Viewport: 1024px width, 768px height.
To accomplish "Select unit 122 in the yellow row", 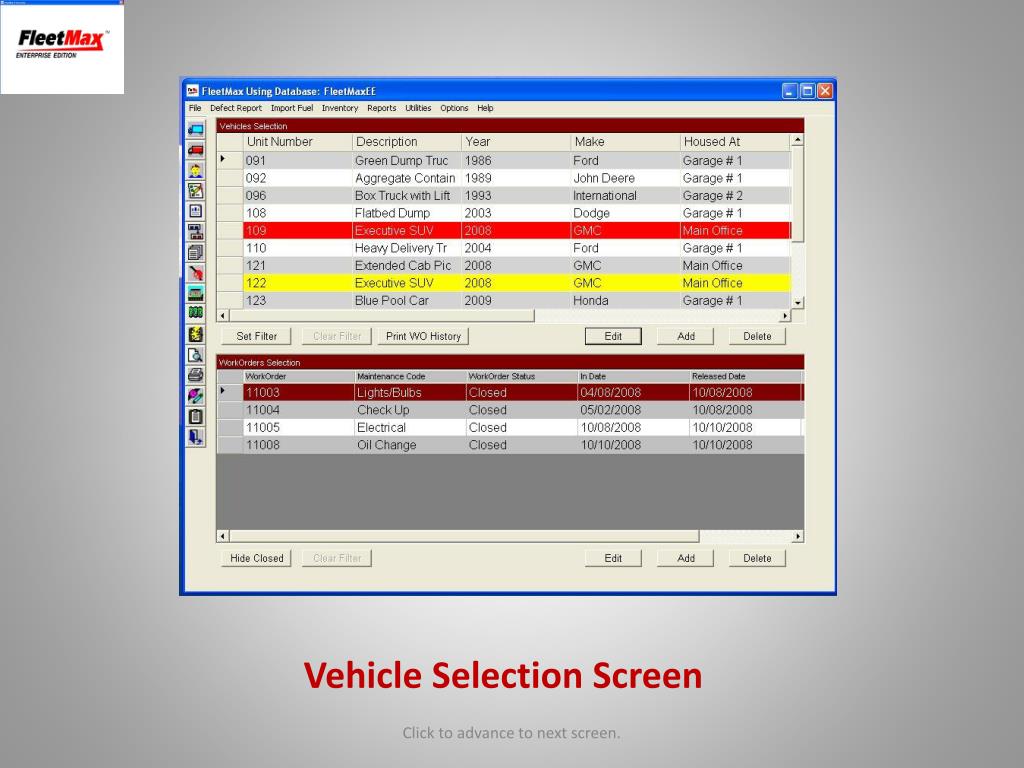I will click(x=297, y=283).
